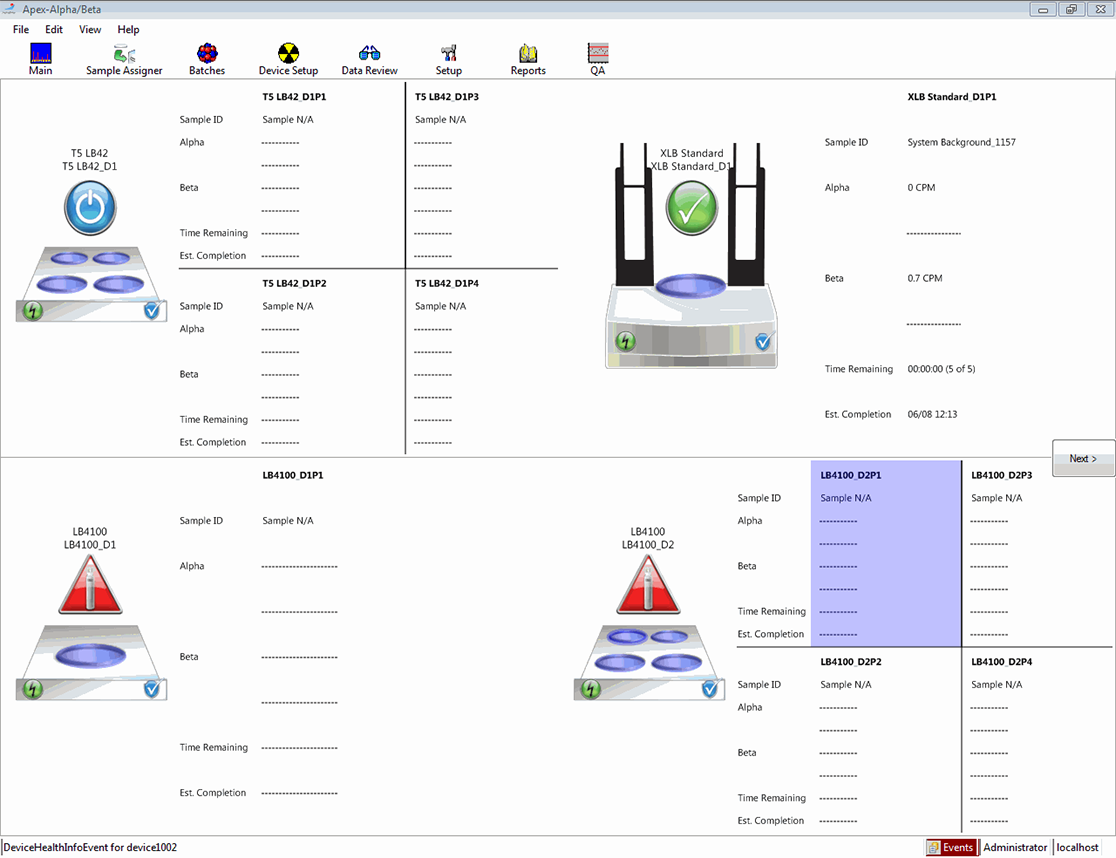The width and height of the screenshot is (1116, 858).
Task: Open the QA toolbar item
Action: [598, 59]
